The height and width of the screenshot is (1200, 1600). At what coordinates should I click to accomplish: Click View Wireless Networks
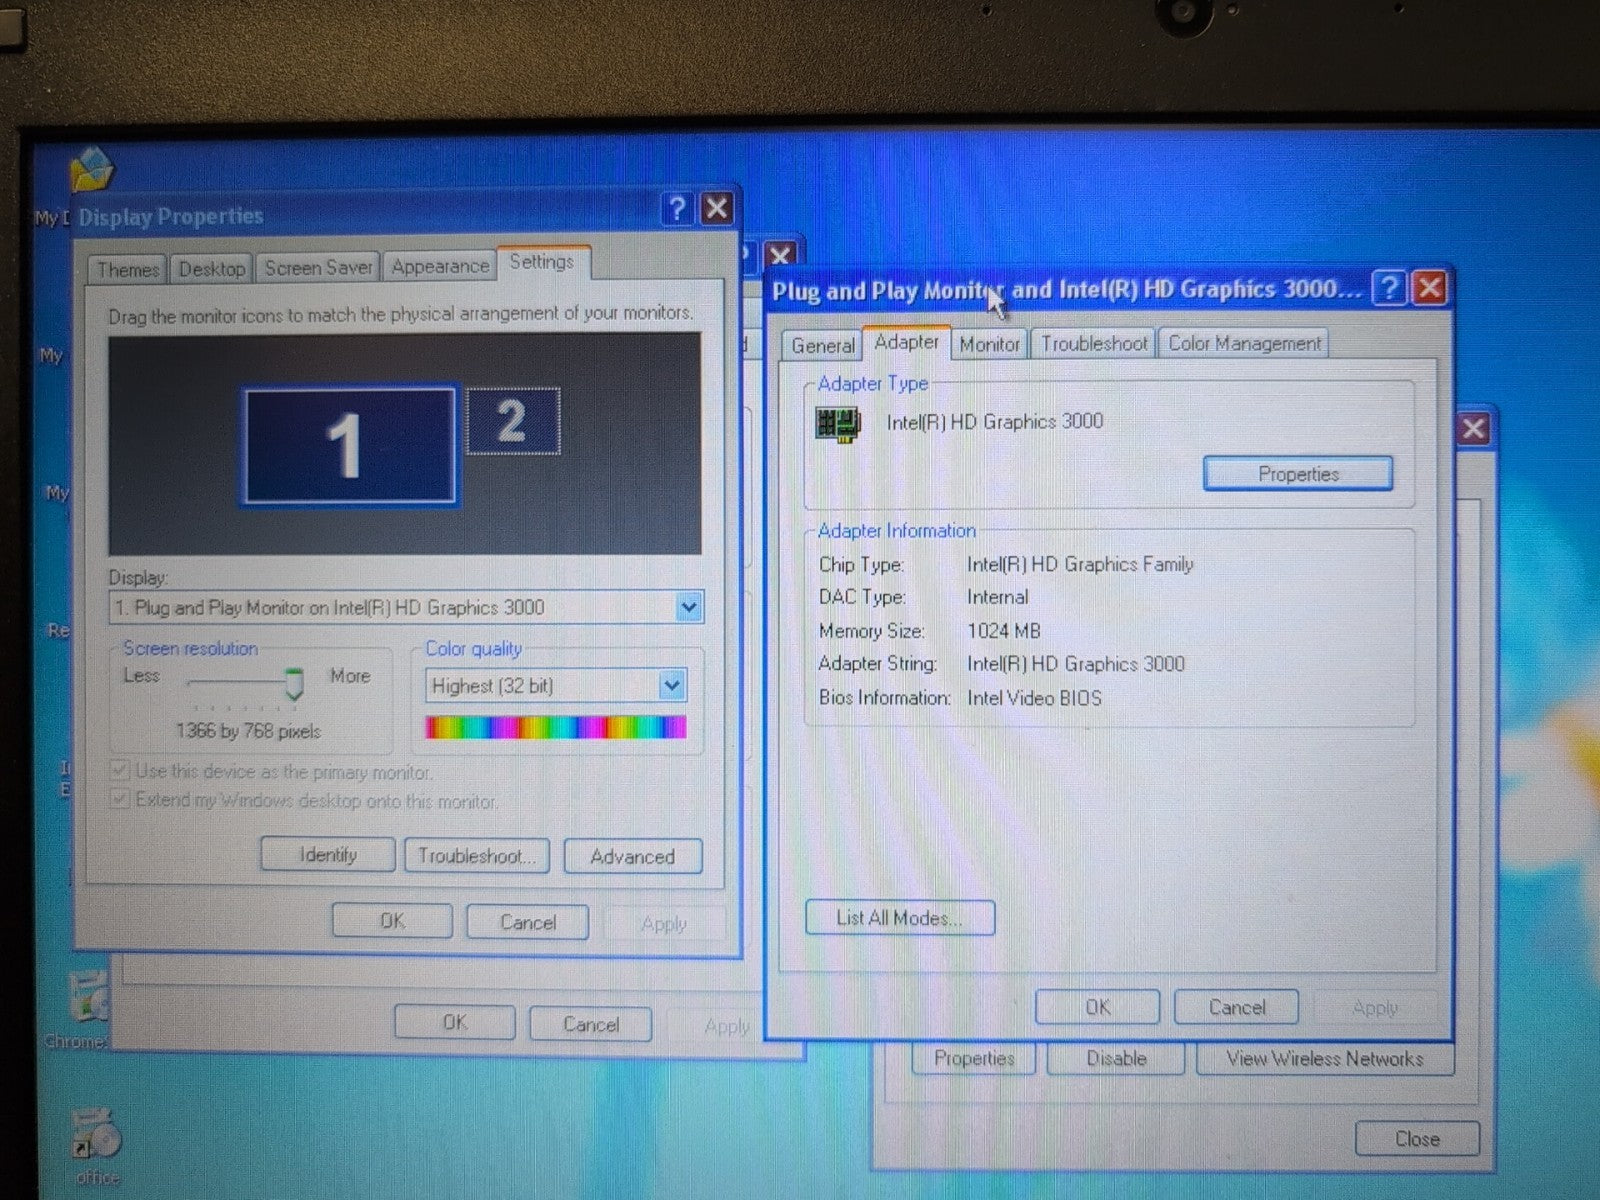point(1325,1058)
